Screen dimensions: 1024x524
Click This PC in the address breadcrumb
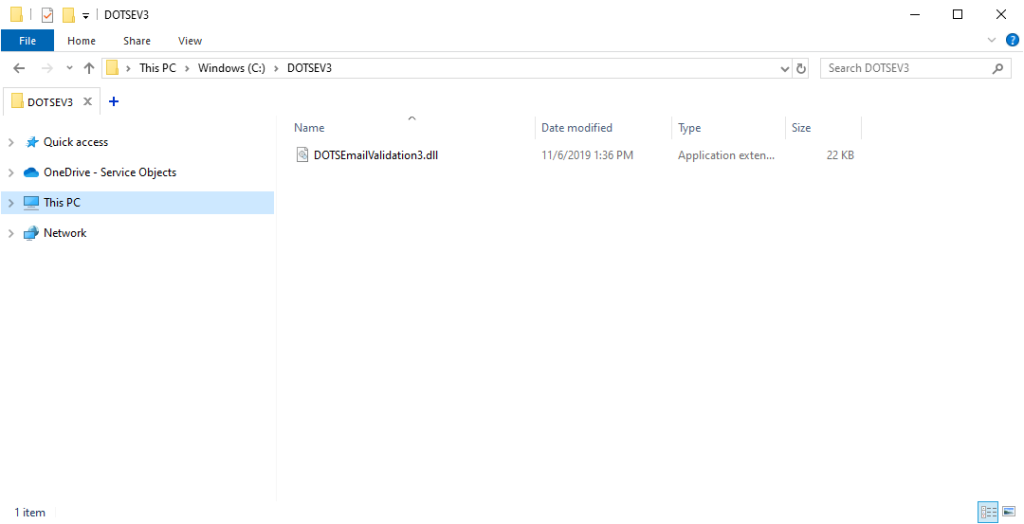click(x=158, y=68)
